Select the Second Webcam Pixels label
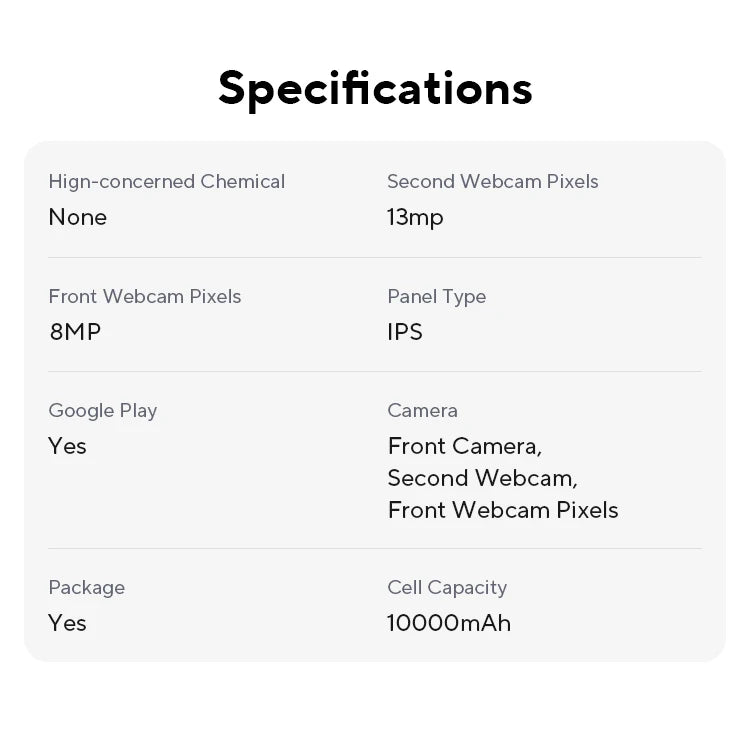 tap(493, 182)
